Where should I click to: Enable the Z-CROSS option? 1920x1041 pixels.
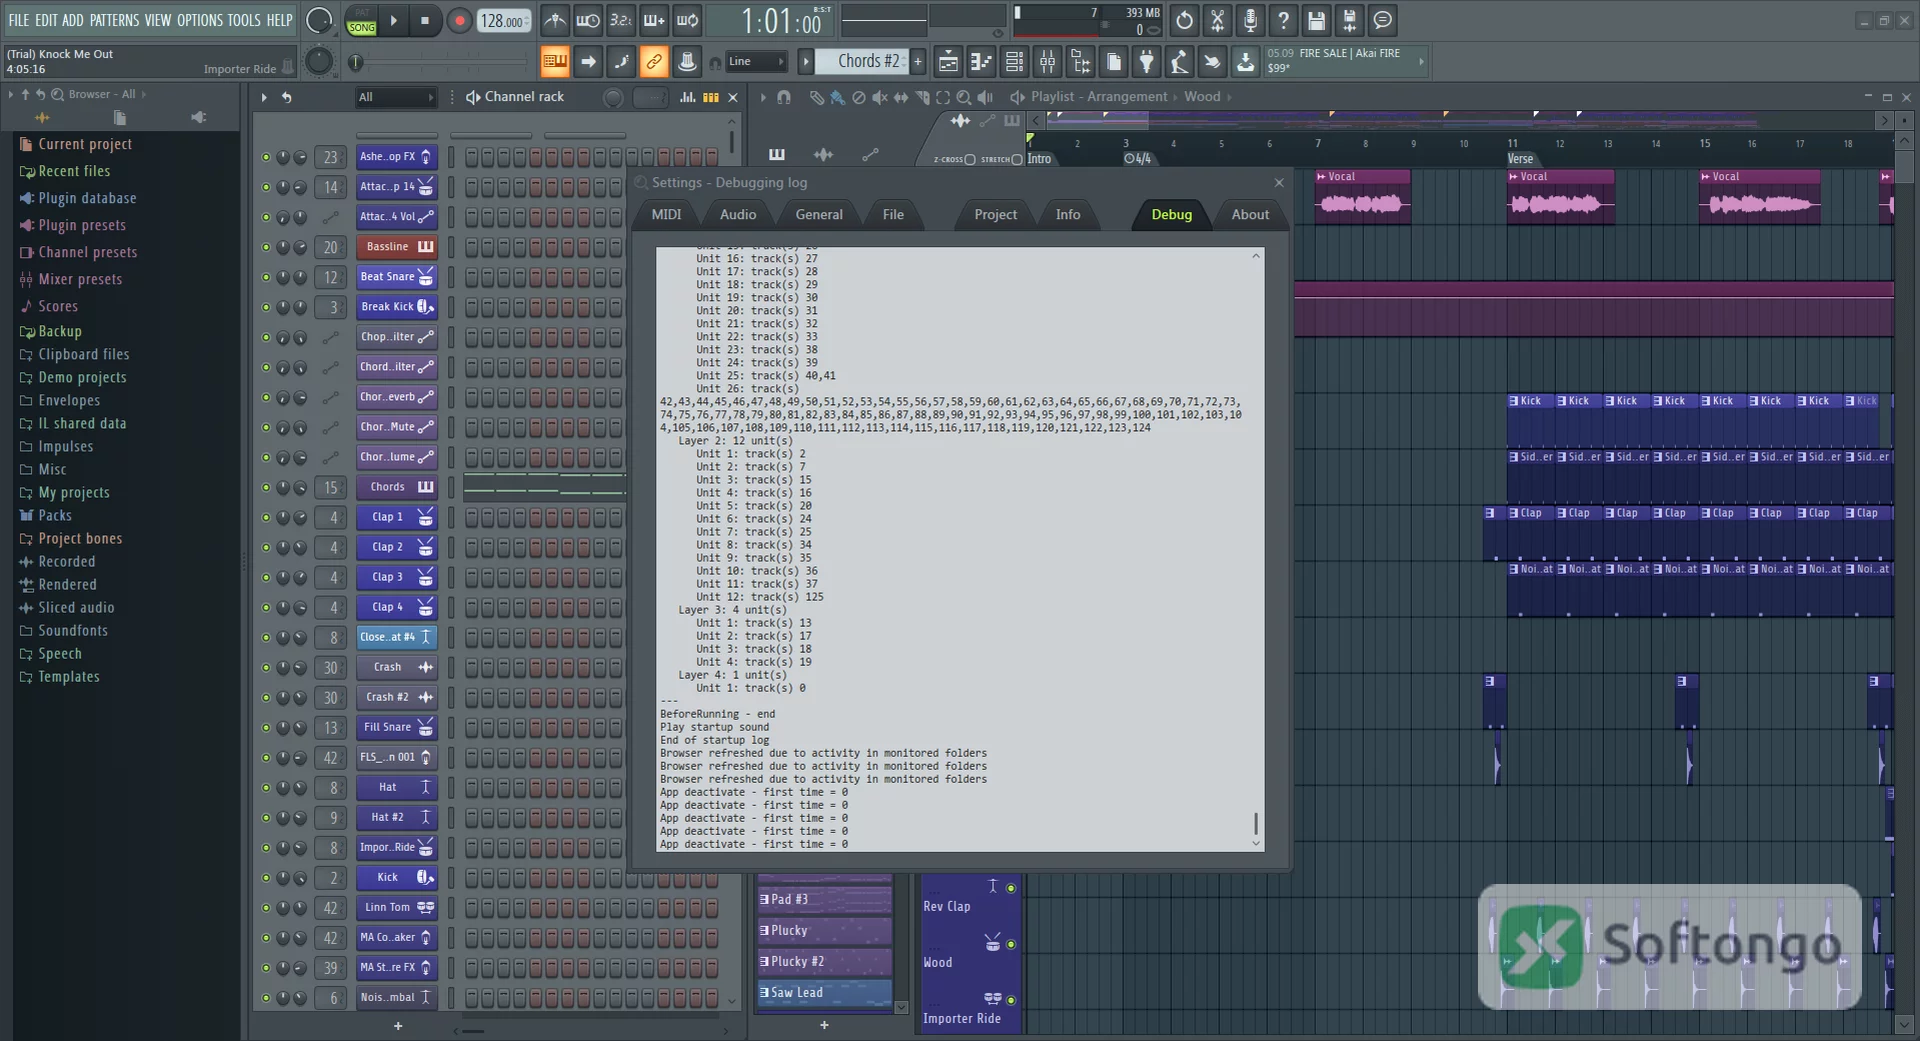point(969,159)
